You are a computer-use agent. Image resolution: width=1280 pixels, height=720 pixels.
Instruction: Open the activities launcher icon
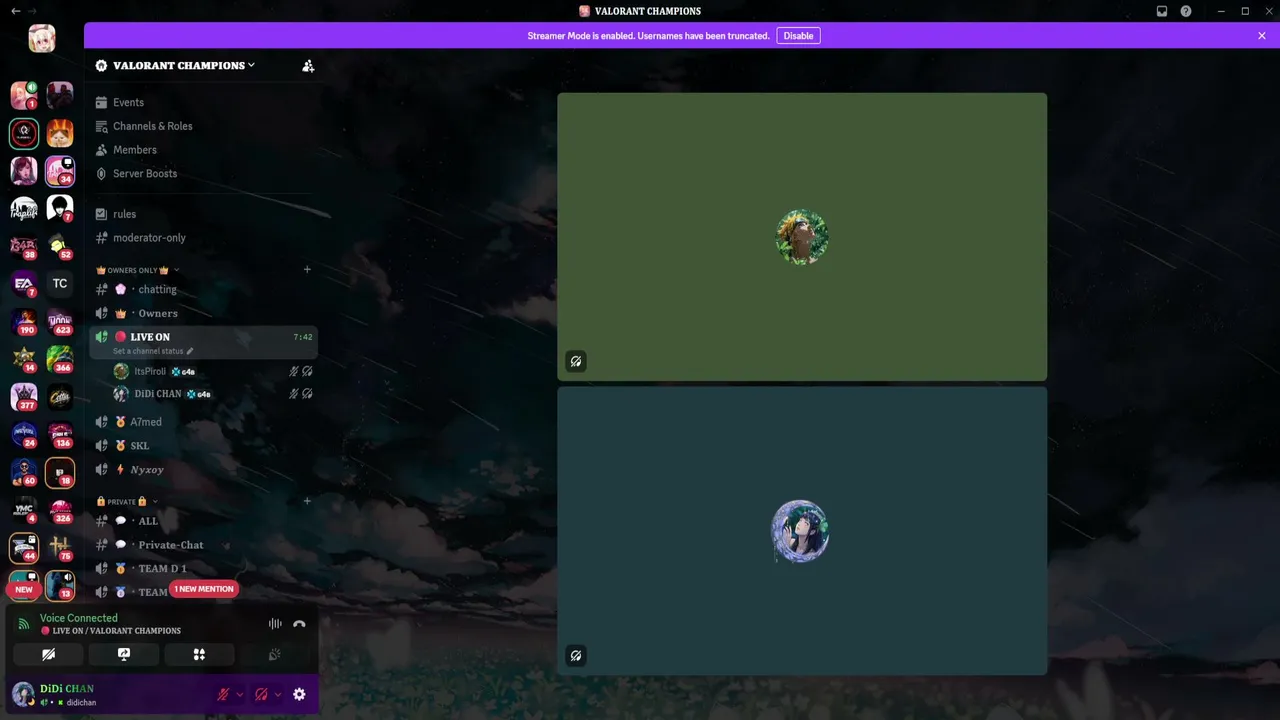[199, 654]
